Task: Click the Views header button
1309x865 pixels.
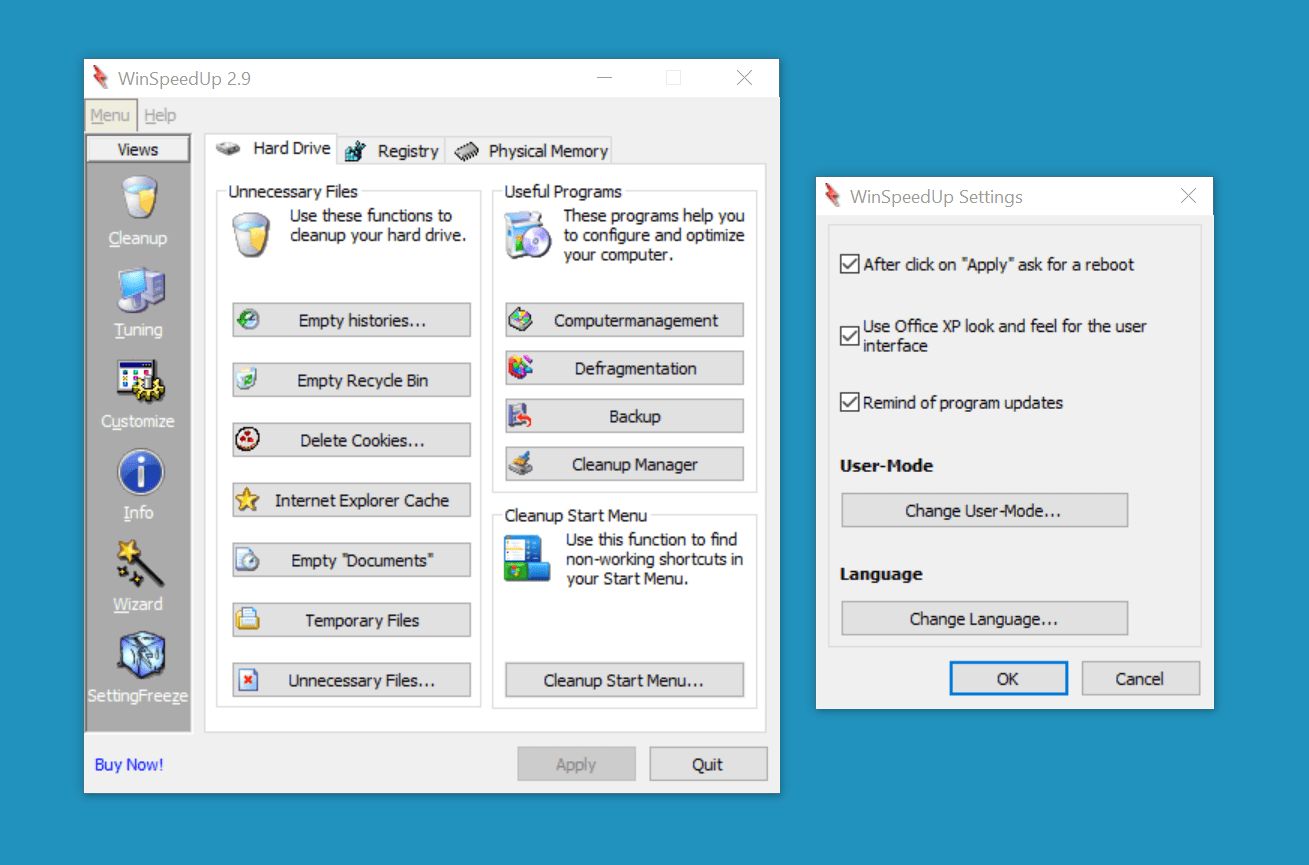Action: [138, 149]
